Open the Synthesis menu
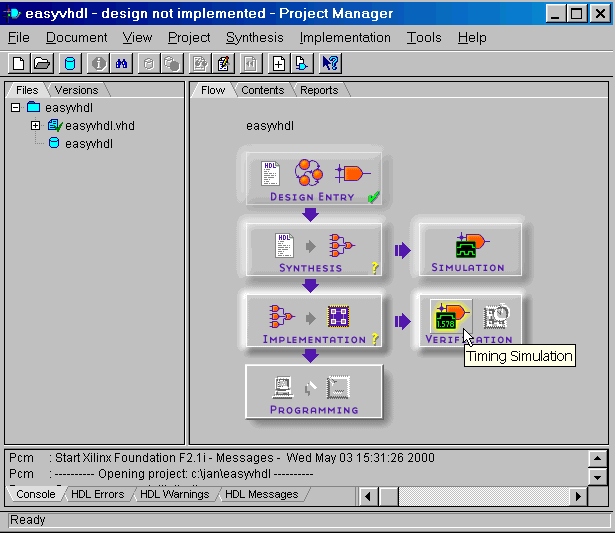The width and height of the screenshot is (615, 533). 254,37
